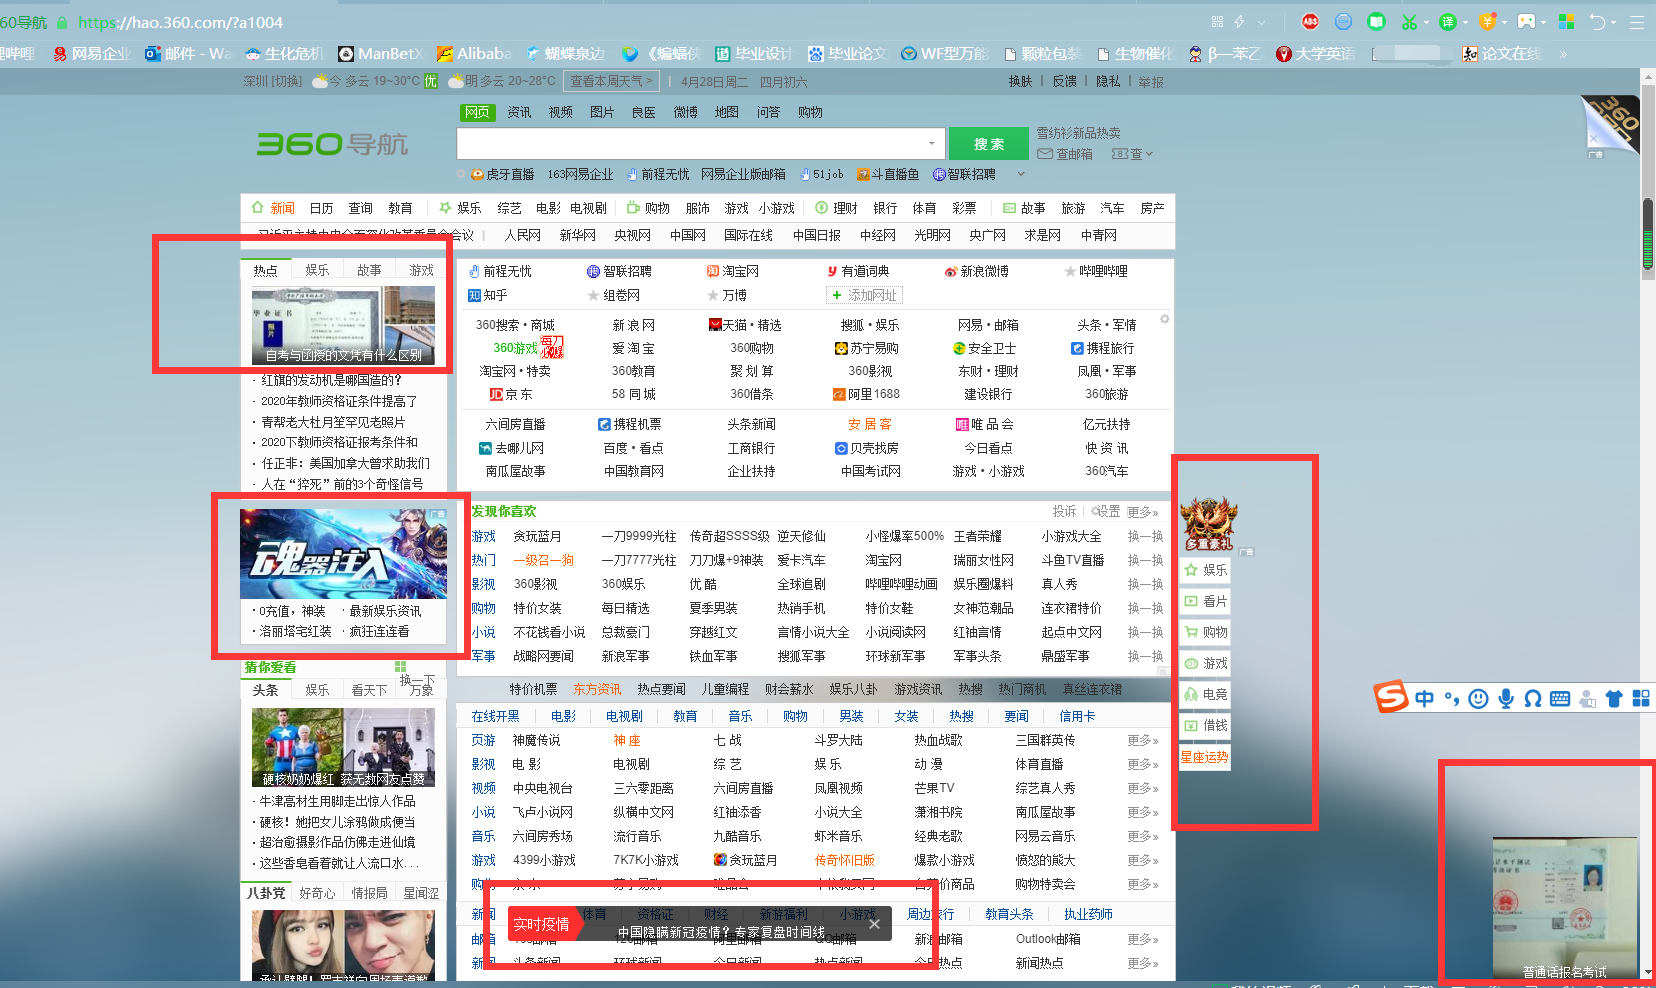This screenshot has width=1656, height=988.
Task: Click the 换一下 refresh link in 猜你爱看
Action: (x=417, y=680)
